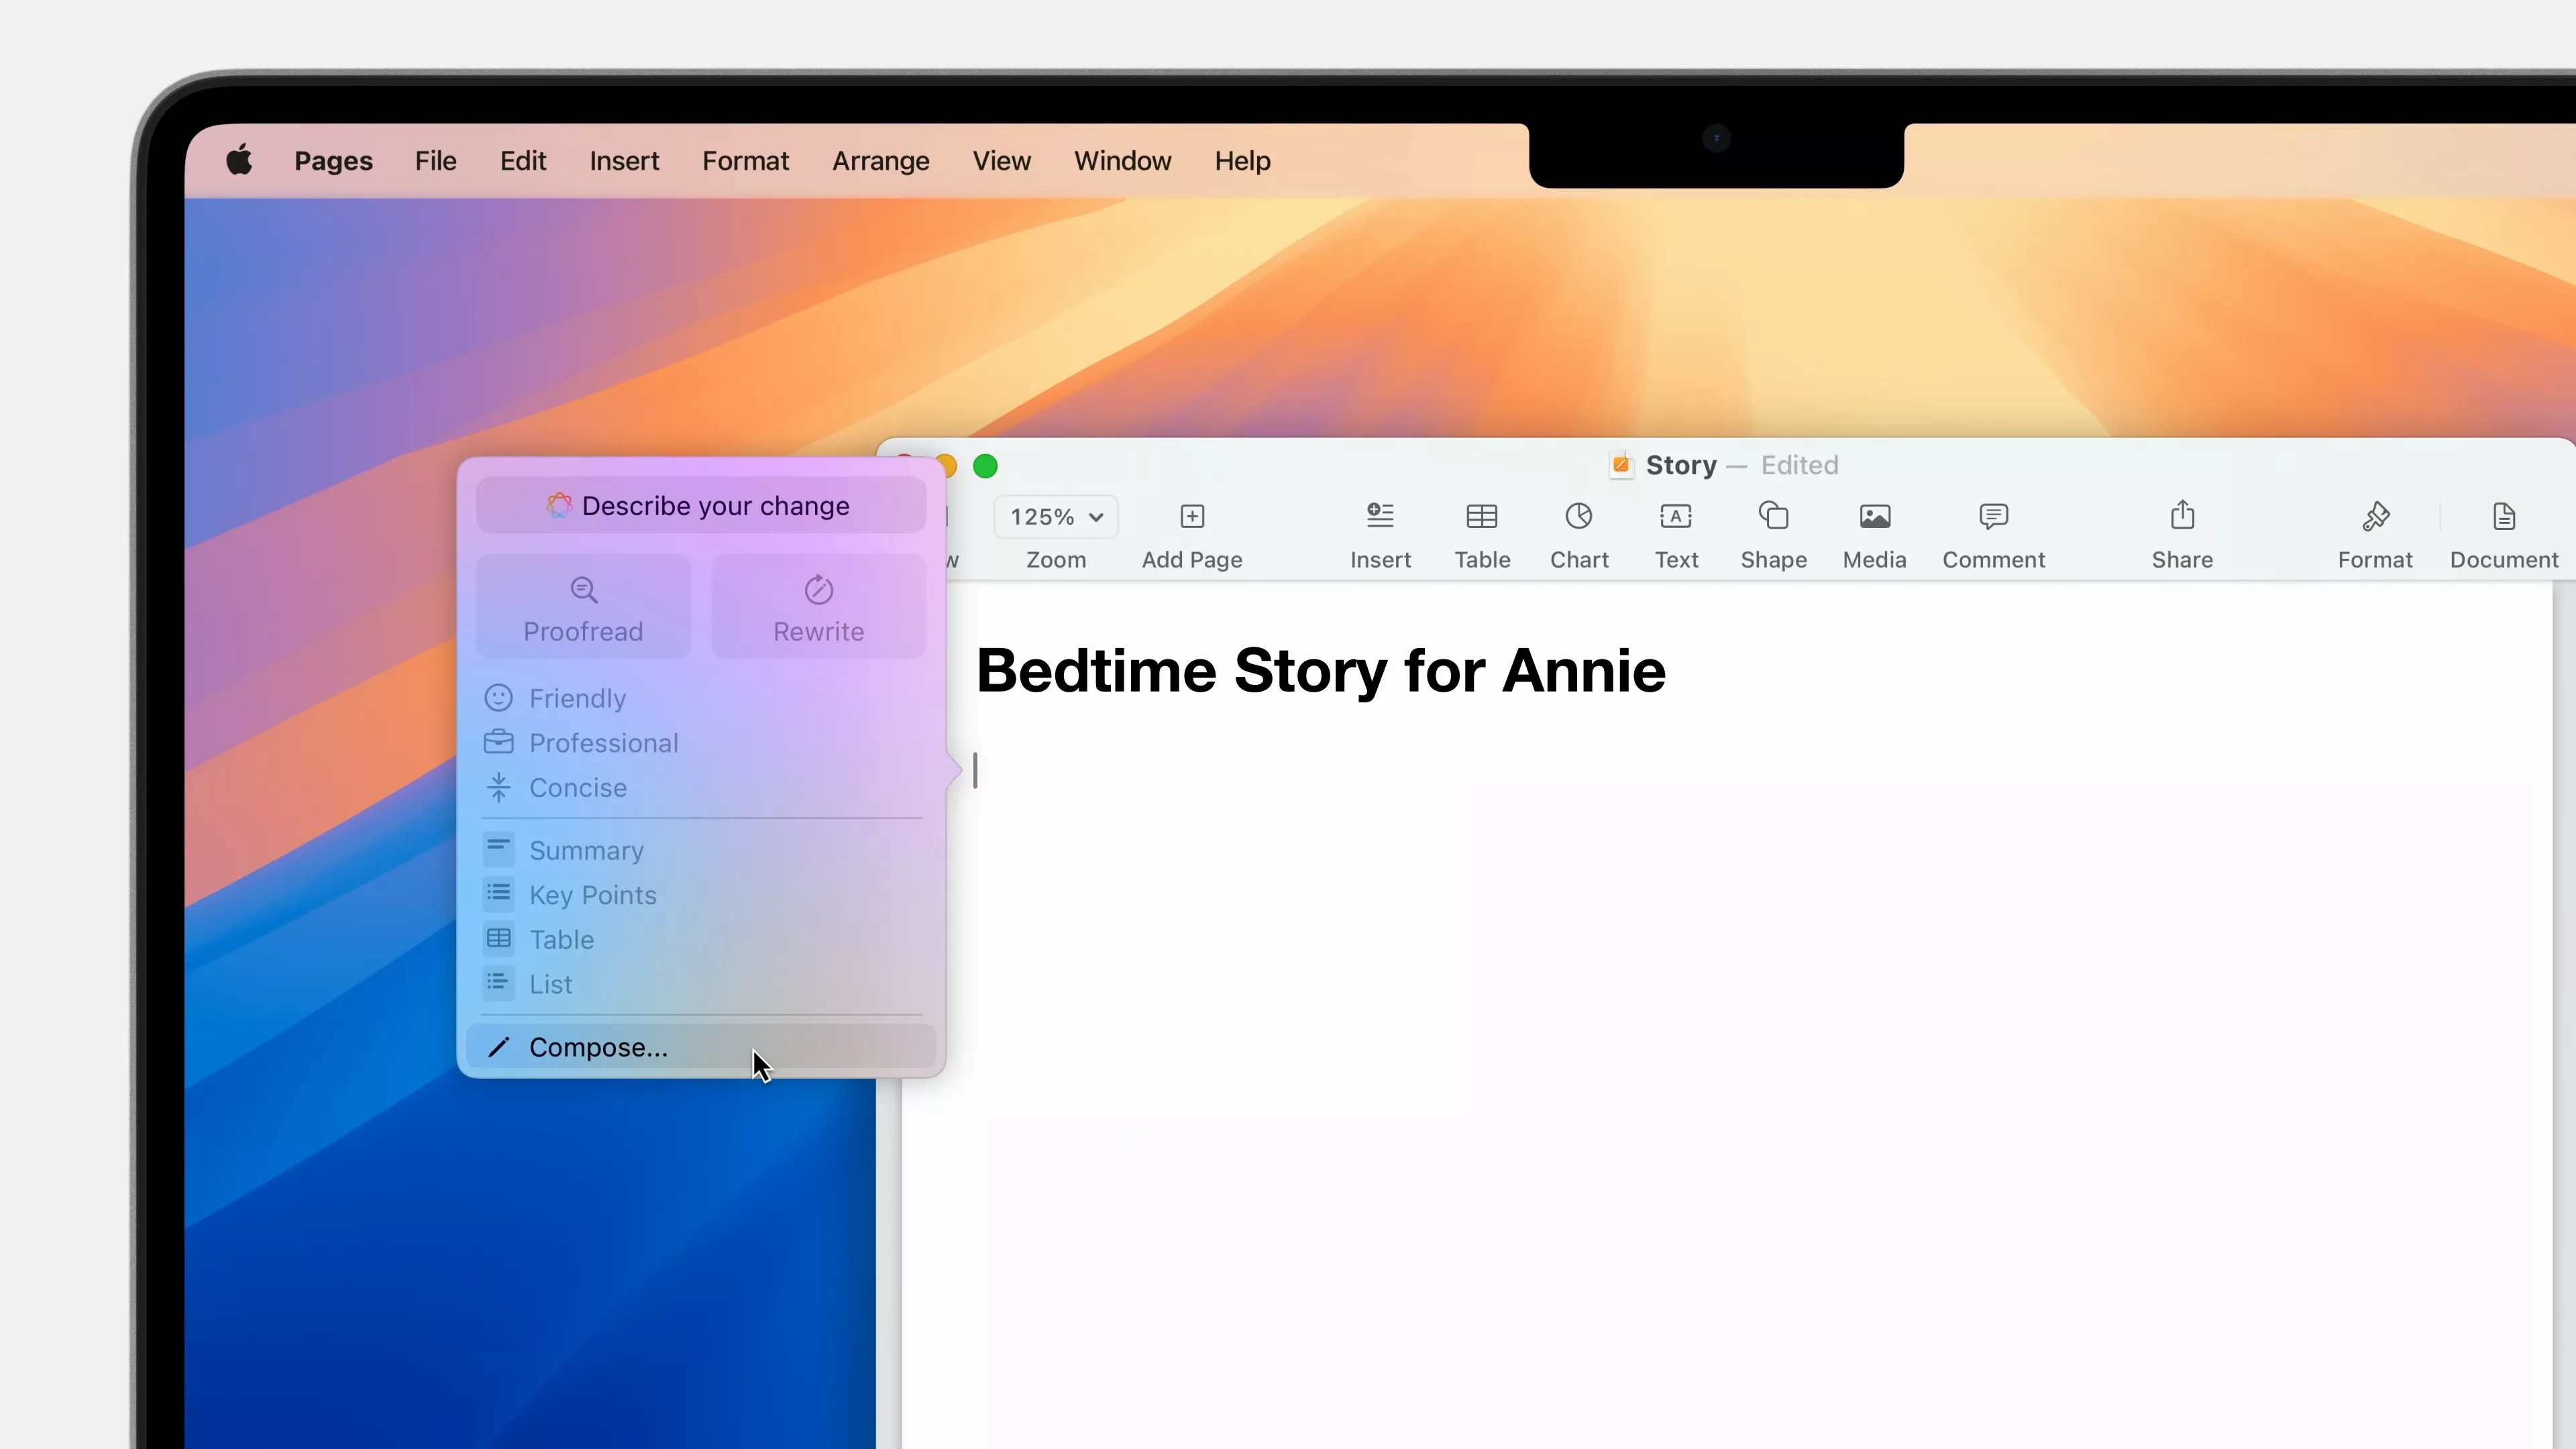Viewport: 2576px width, 1449px height.
Task: Click the green full-screen window button
Action: pyautogui.click(x=985, y=466)
